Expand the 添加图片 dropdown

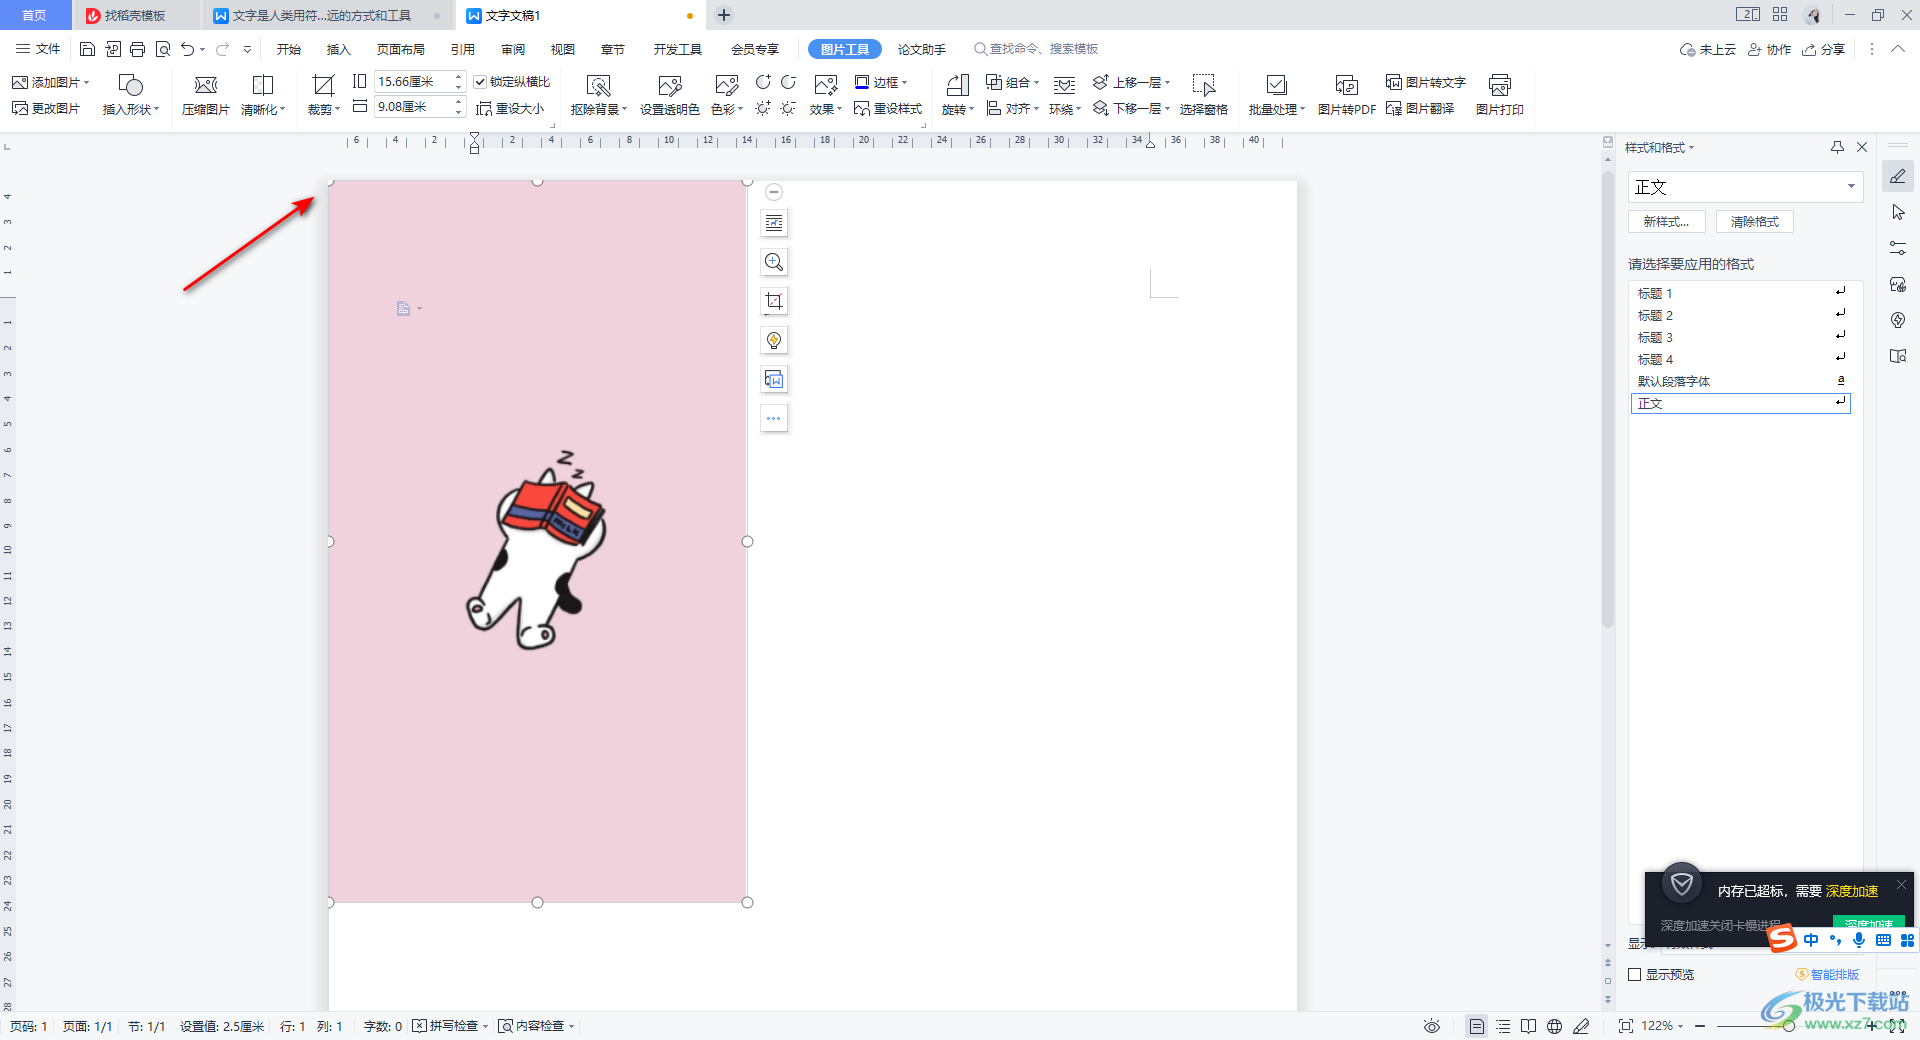click(87, 82)
